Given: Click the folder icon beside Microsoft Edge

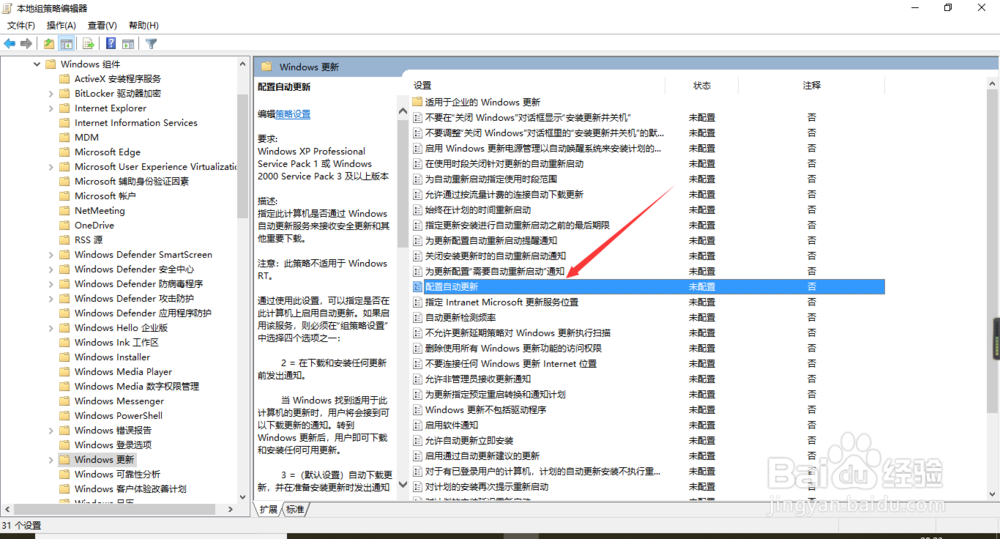Looking at the screenshot, I should (64, 152).
